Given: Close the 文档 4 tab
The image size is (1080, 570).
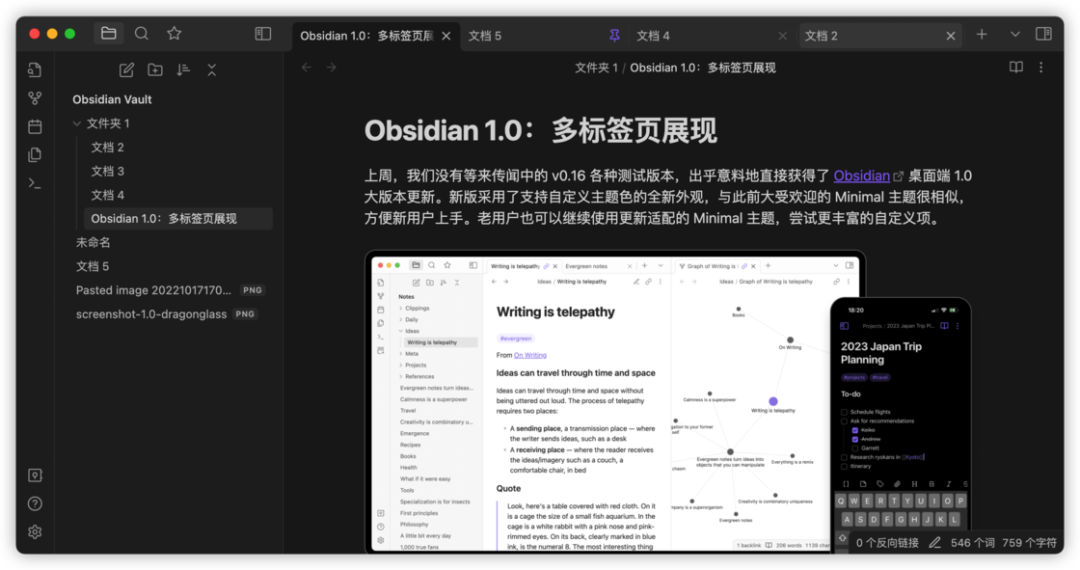Looking at the screenshot, I should click(x=782, y=36).
